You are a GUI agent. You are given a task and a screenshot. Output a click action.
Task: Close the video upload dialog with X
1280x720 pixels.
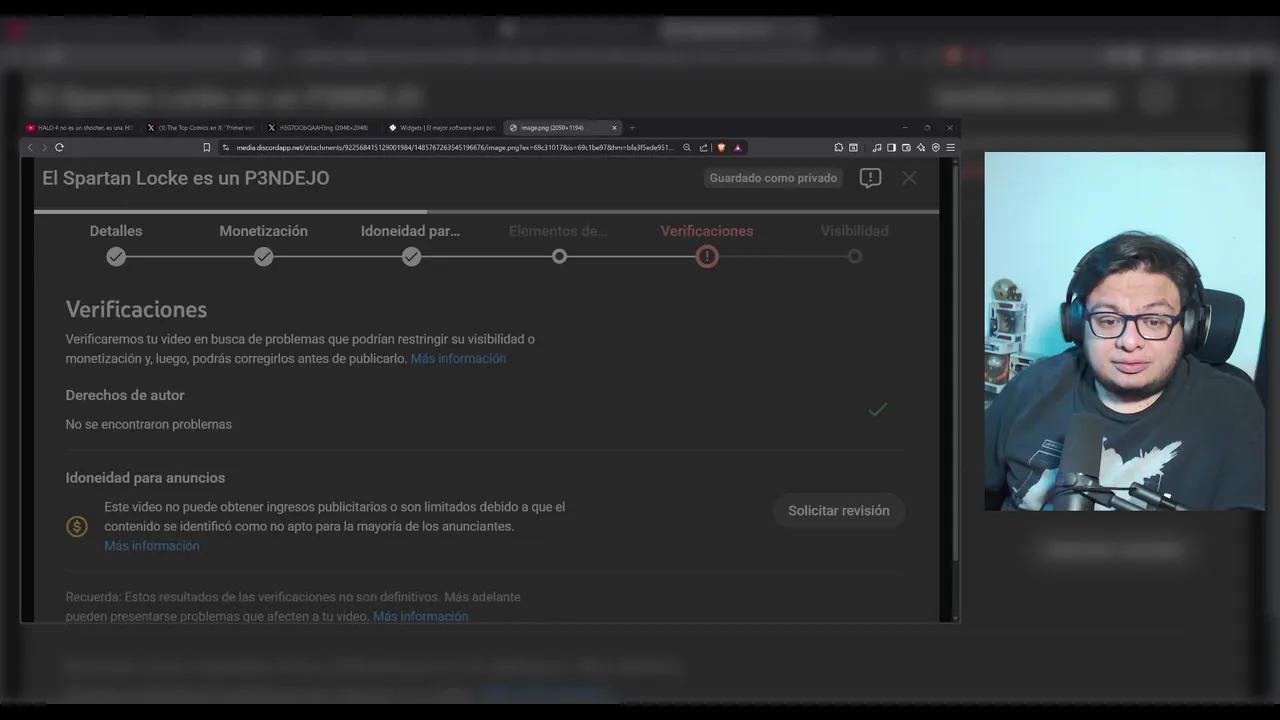[x=909, y=178]
